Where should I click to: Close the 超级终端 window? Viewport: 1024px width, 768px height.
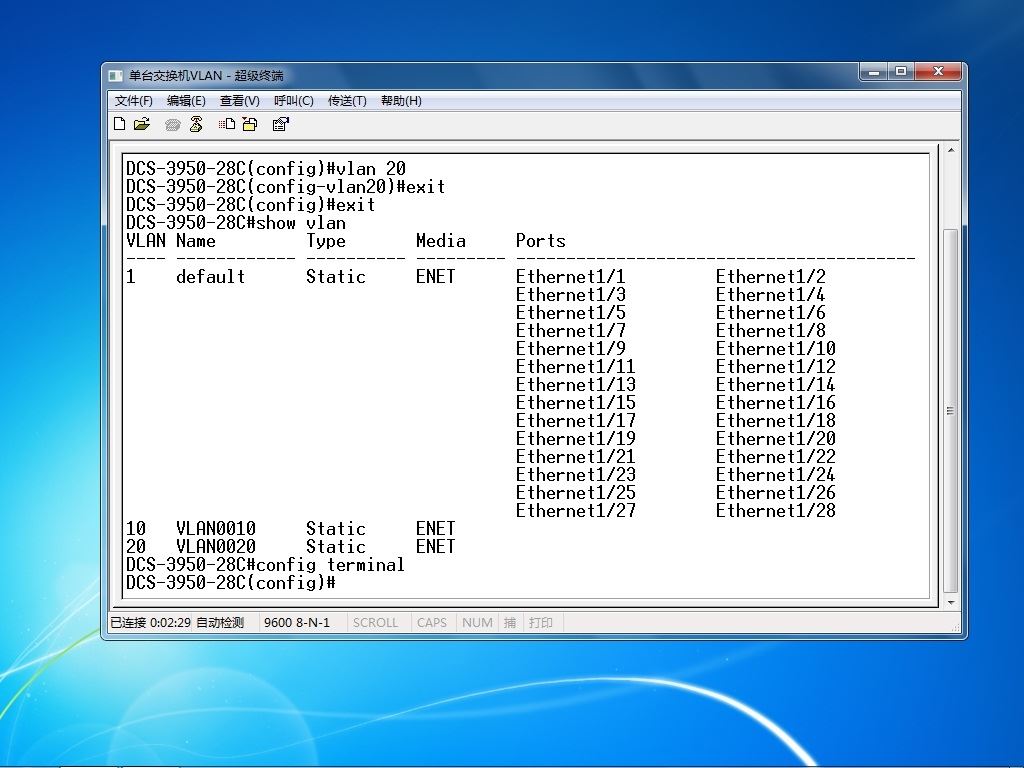(938, 72)
